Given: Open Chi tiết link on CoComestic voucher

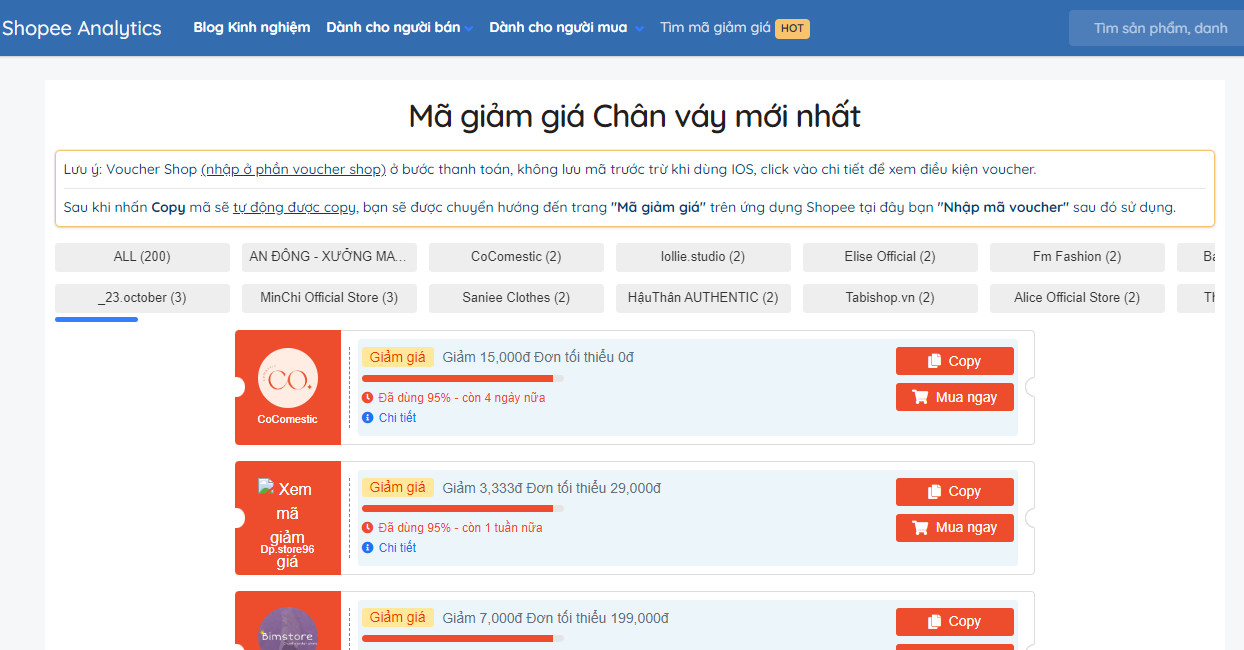Looking at the screenshot, I should pyautogui.click(x=397, y=418).
